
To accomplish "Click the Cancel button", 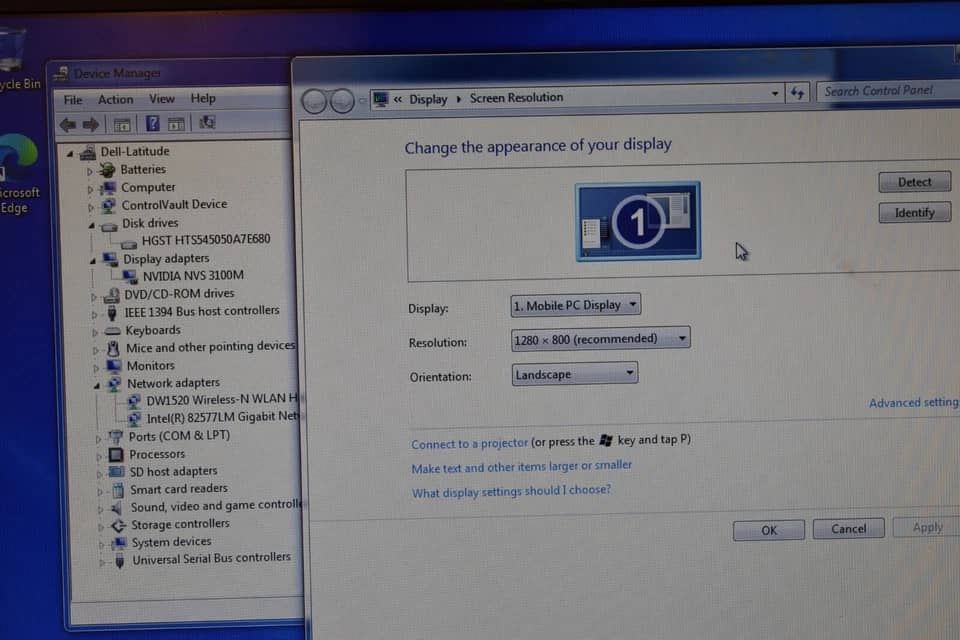I will (849, 529).
